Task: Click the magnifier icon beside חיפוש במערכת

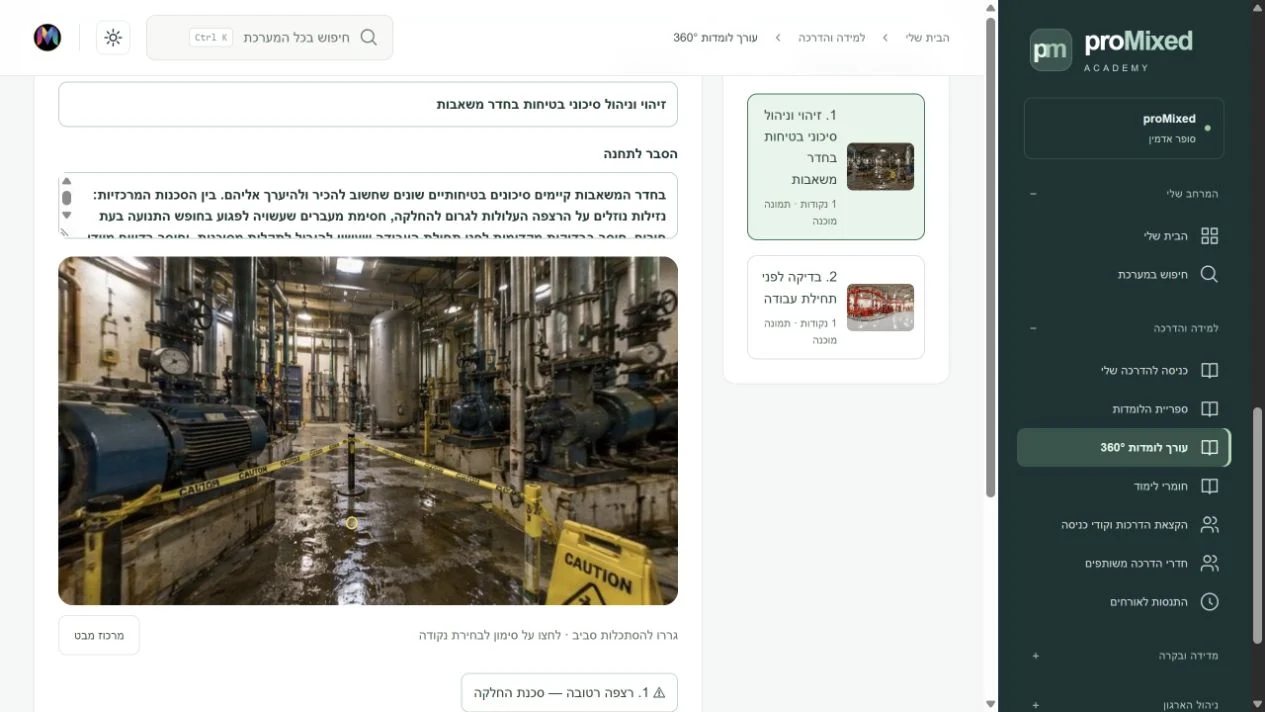Action: pos(1209,274)
